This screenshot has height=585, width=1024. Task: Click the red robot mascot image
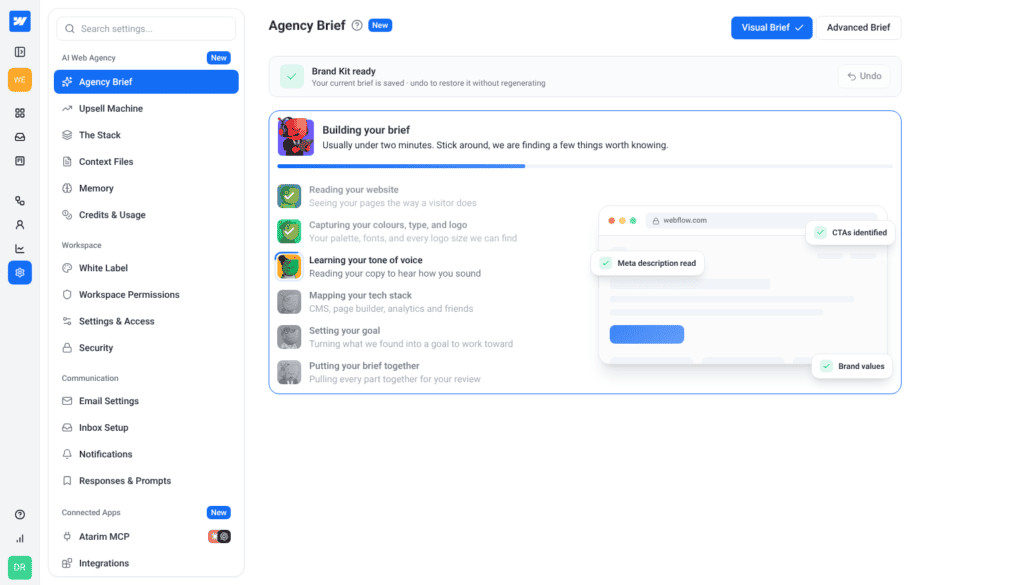296,136
